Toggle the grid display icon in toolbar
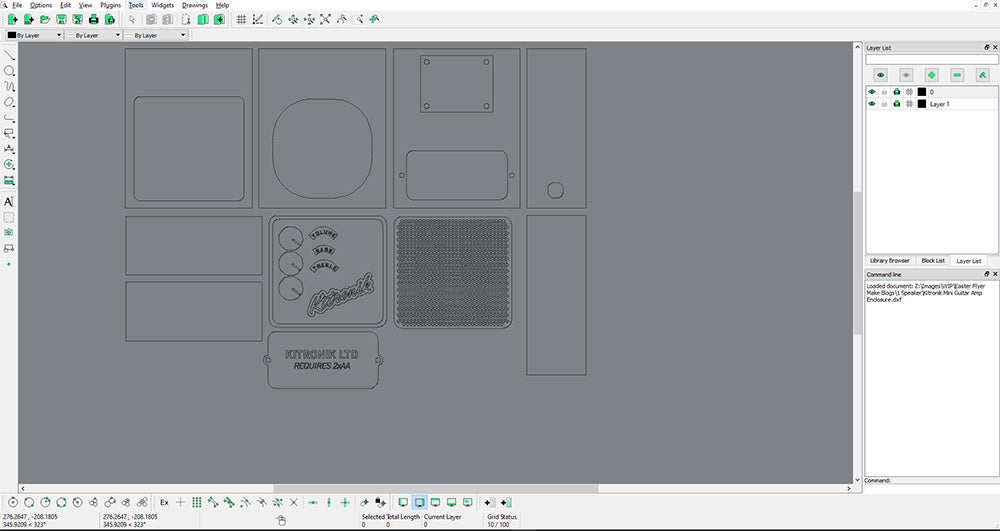Image resolution: width=1000 pixels, height=531 pixels. coord(241,19)
